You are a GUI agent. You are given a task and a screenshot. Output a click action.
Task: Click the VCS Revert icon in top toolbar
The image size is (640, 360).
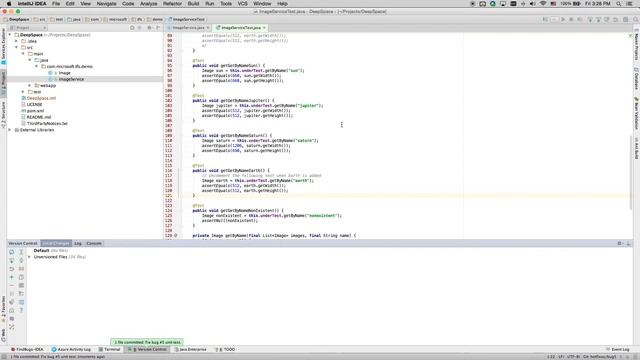click(615, 19)
